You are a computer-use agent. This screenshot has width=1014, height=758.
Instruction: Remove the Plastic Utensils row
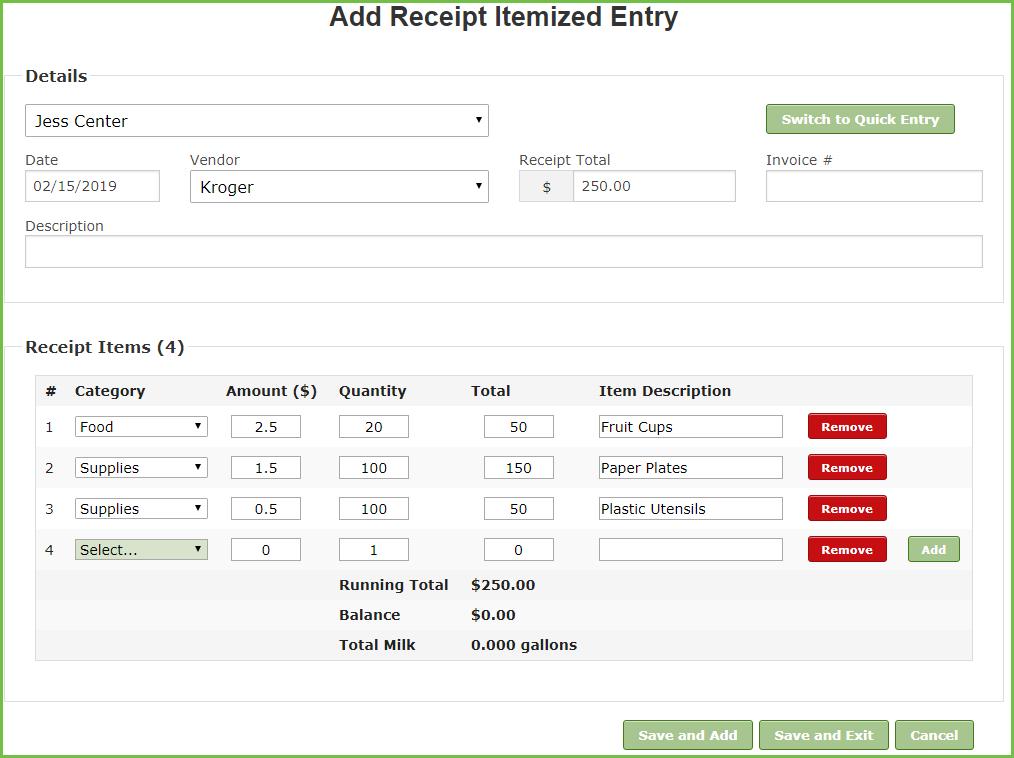[x=847, y=509]
